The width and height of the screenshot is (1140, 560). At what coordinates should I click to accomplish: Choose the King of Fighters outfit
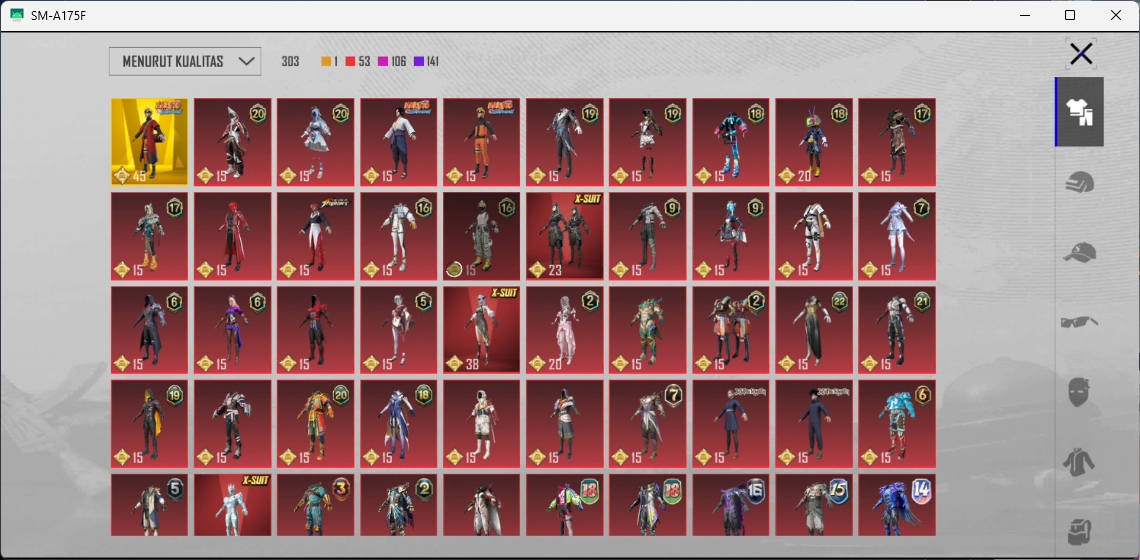coord(316,236)
